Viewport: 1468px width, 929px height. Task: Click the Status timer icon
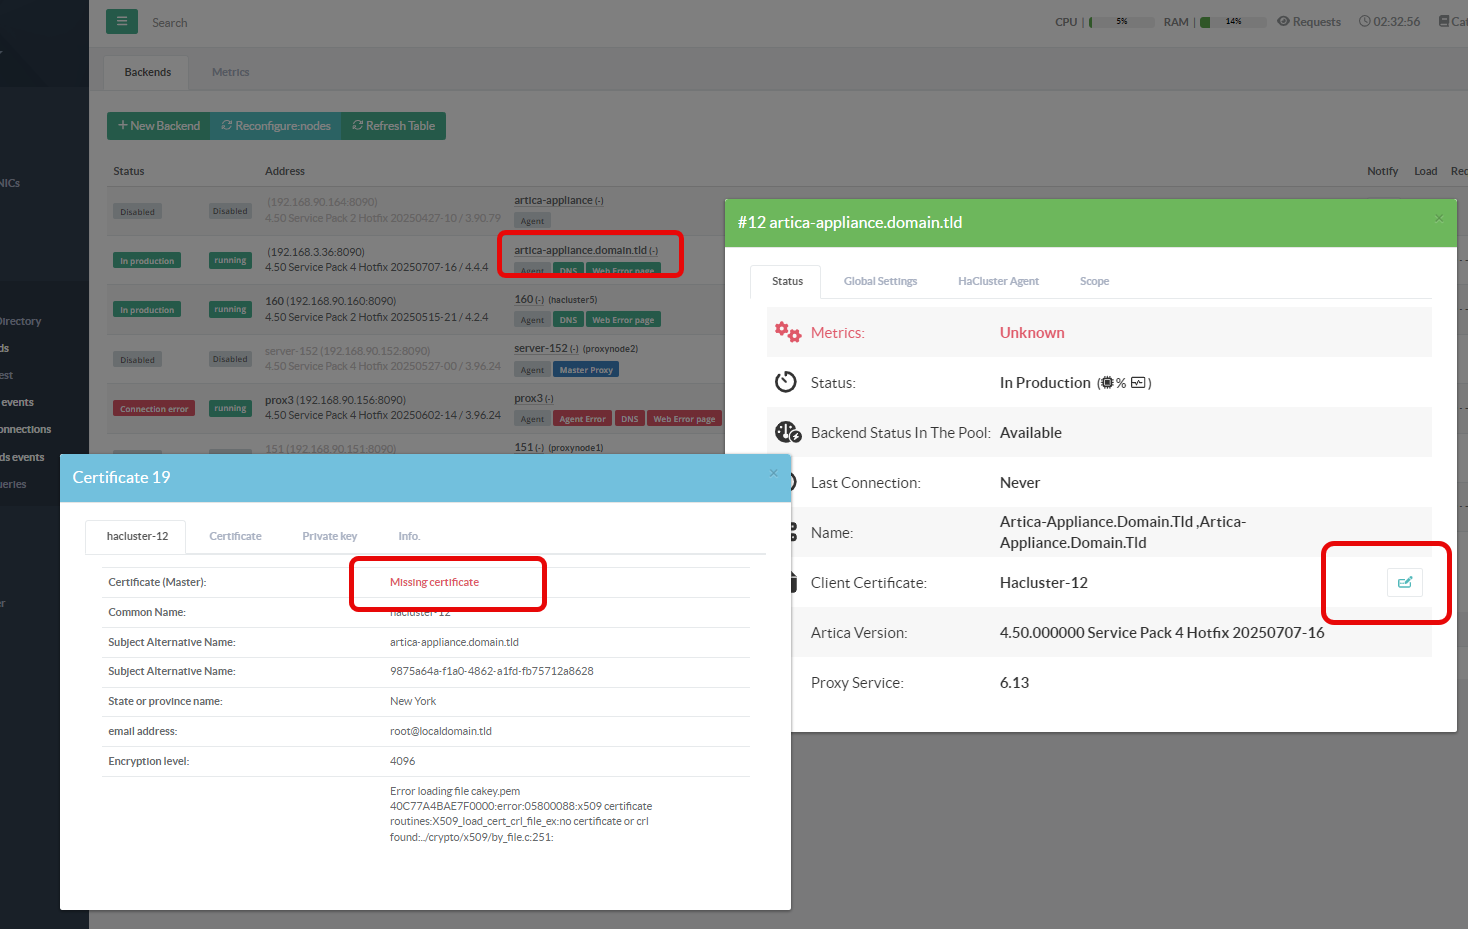786,382
